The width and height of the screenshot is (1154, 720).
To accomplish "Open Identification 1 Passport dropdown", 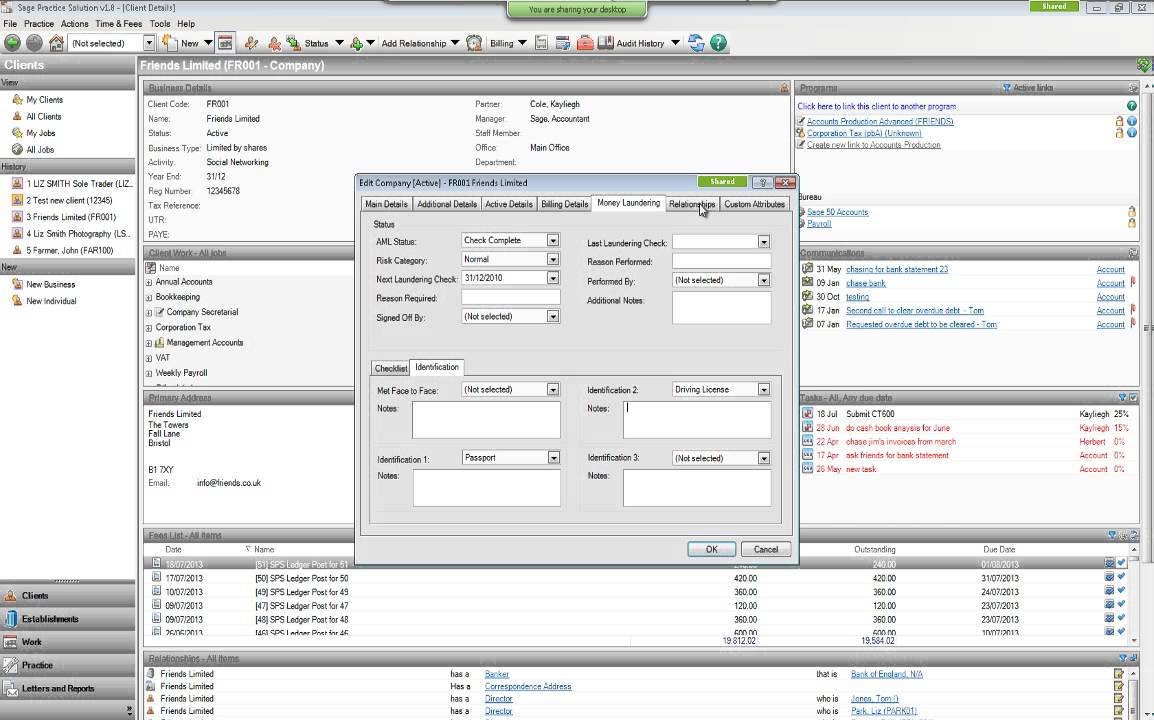I will 553,458.
